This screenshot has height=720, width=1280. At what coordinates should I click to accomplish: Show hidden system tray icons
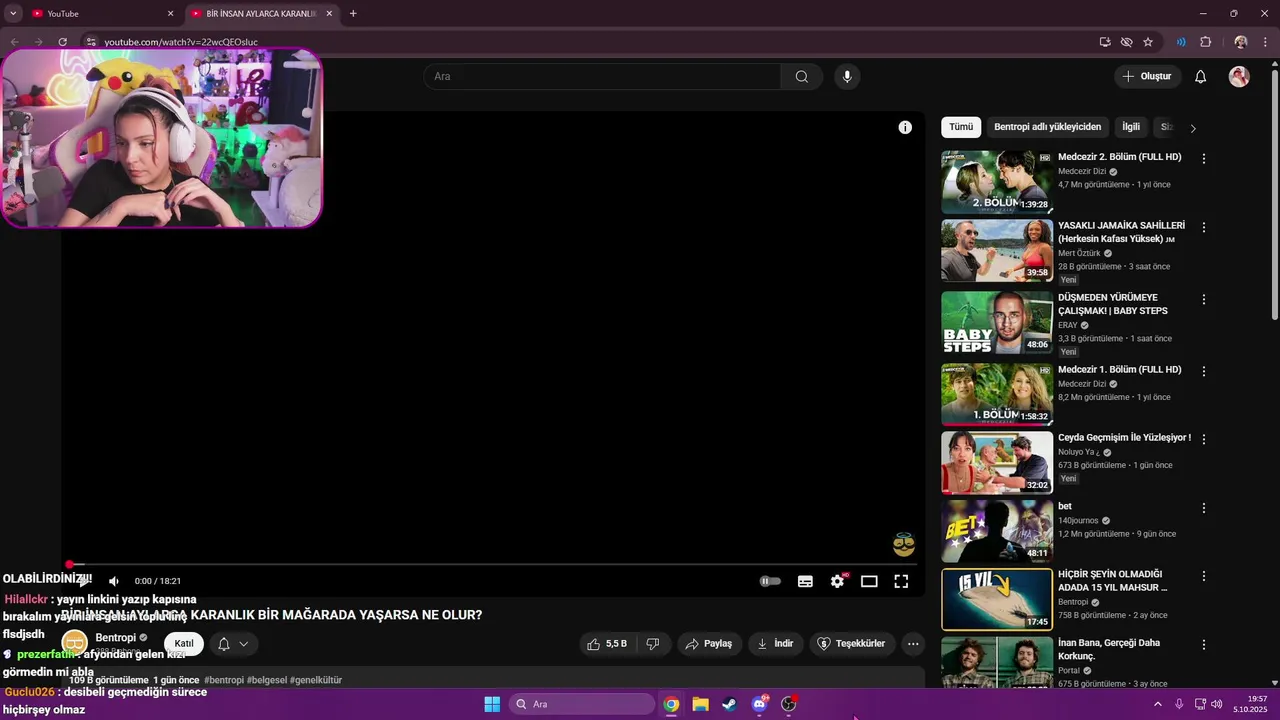tap(1158, 704)
